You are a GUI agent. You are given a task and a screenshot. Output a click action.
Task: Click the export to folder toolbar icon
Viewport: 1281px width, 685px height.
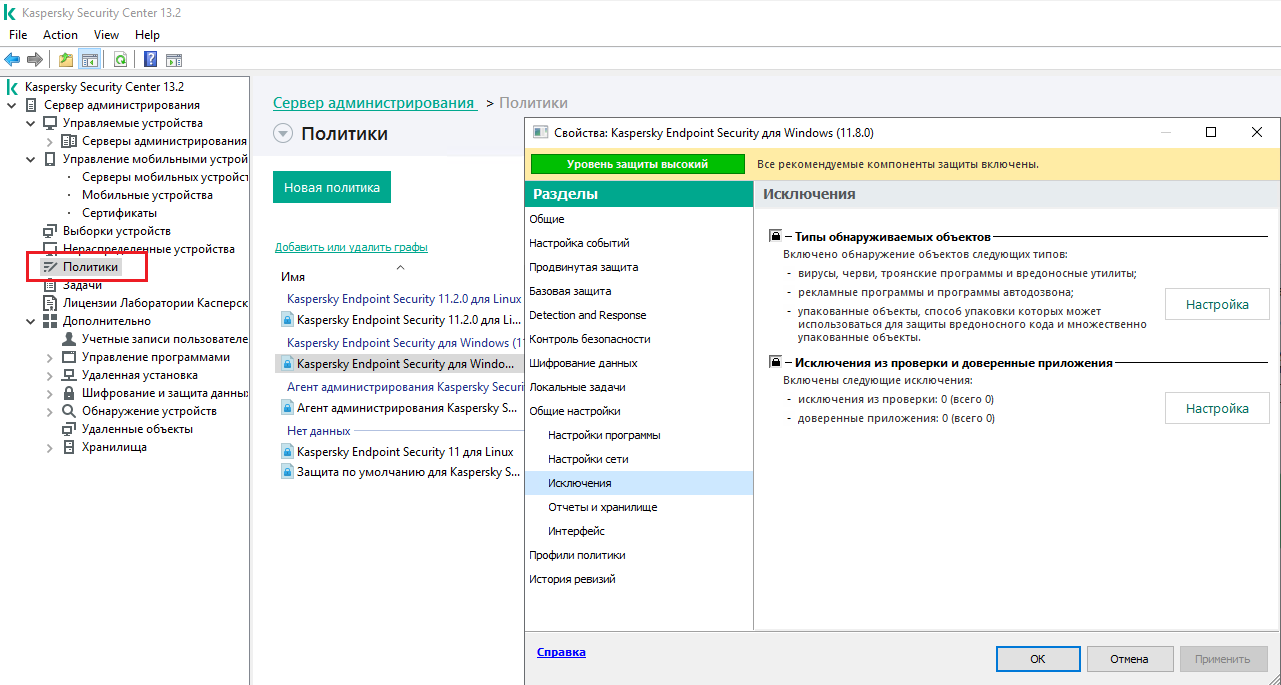65,59
